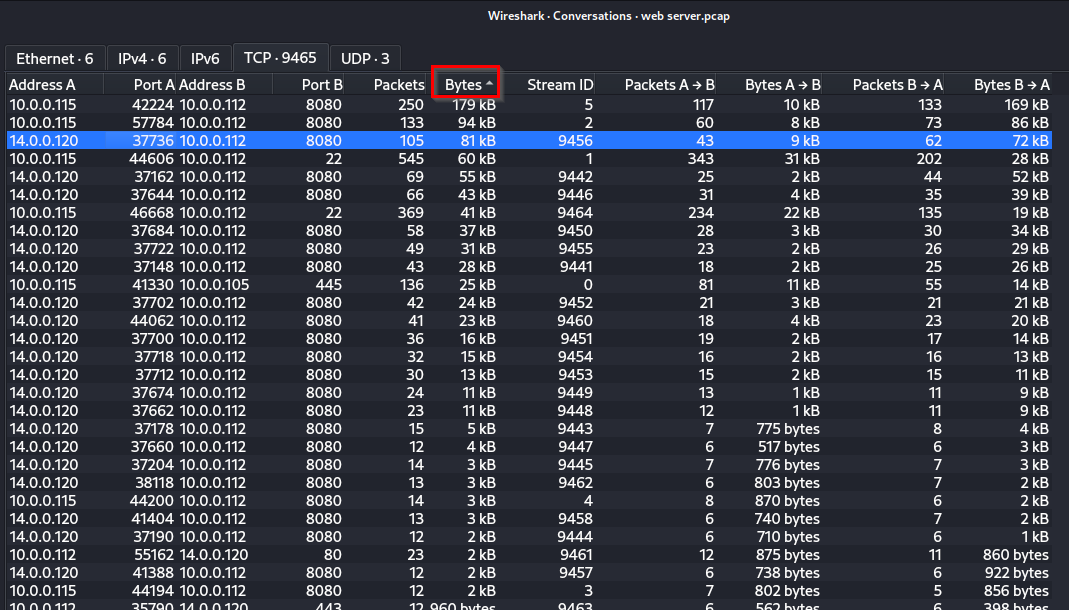Sort by Bytes B → A header

1011,85
